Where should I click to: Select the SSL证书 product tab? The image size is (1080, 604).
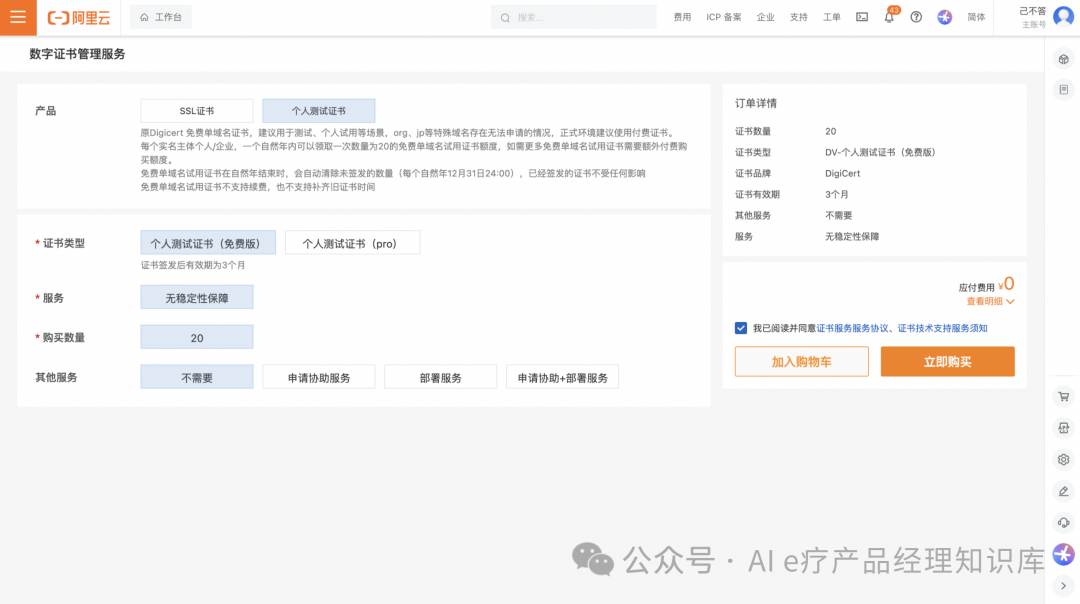197,111
